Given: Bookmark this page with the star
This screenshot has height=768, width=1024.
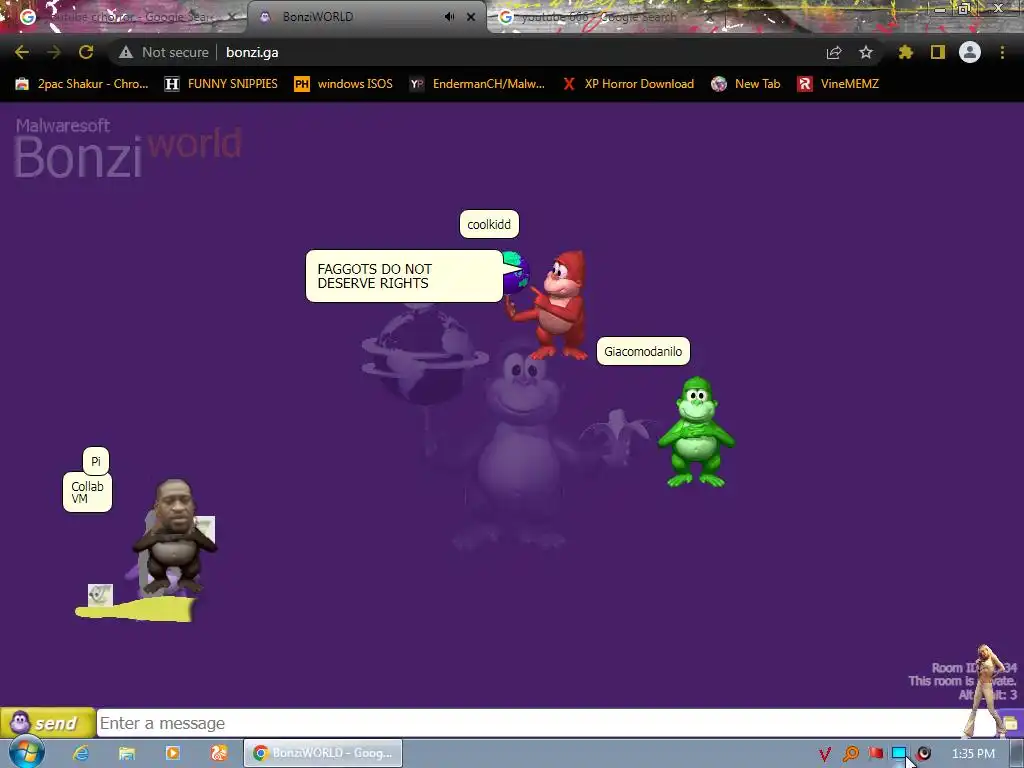Looking at the screenshot, I should 866,52.
